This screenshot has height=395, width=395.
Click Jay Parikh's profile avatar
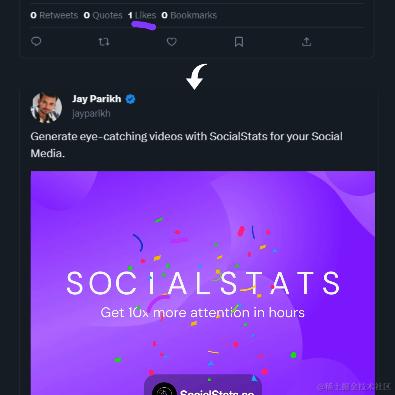click(46, 107)
